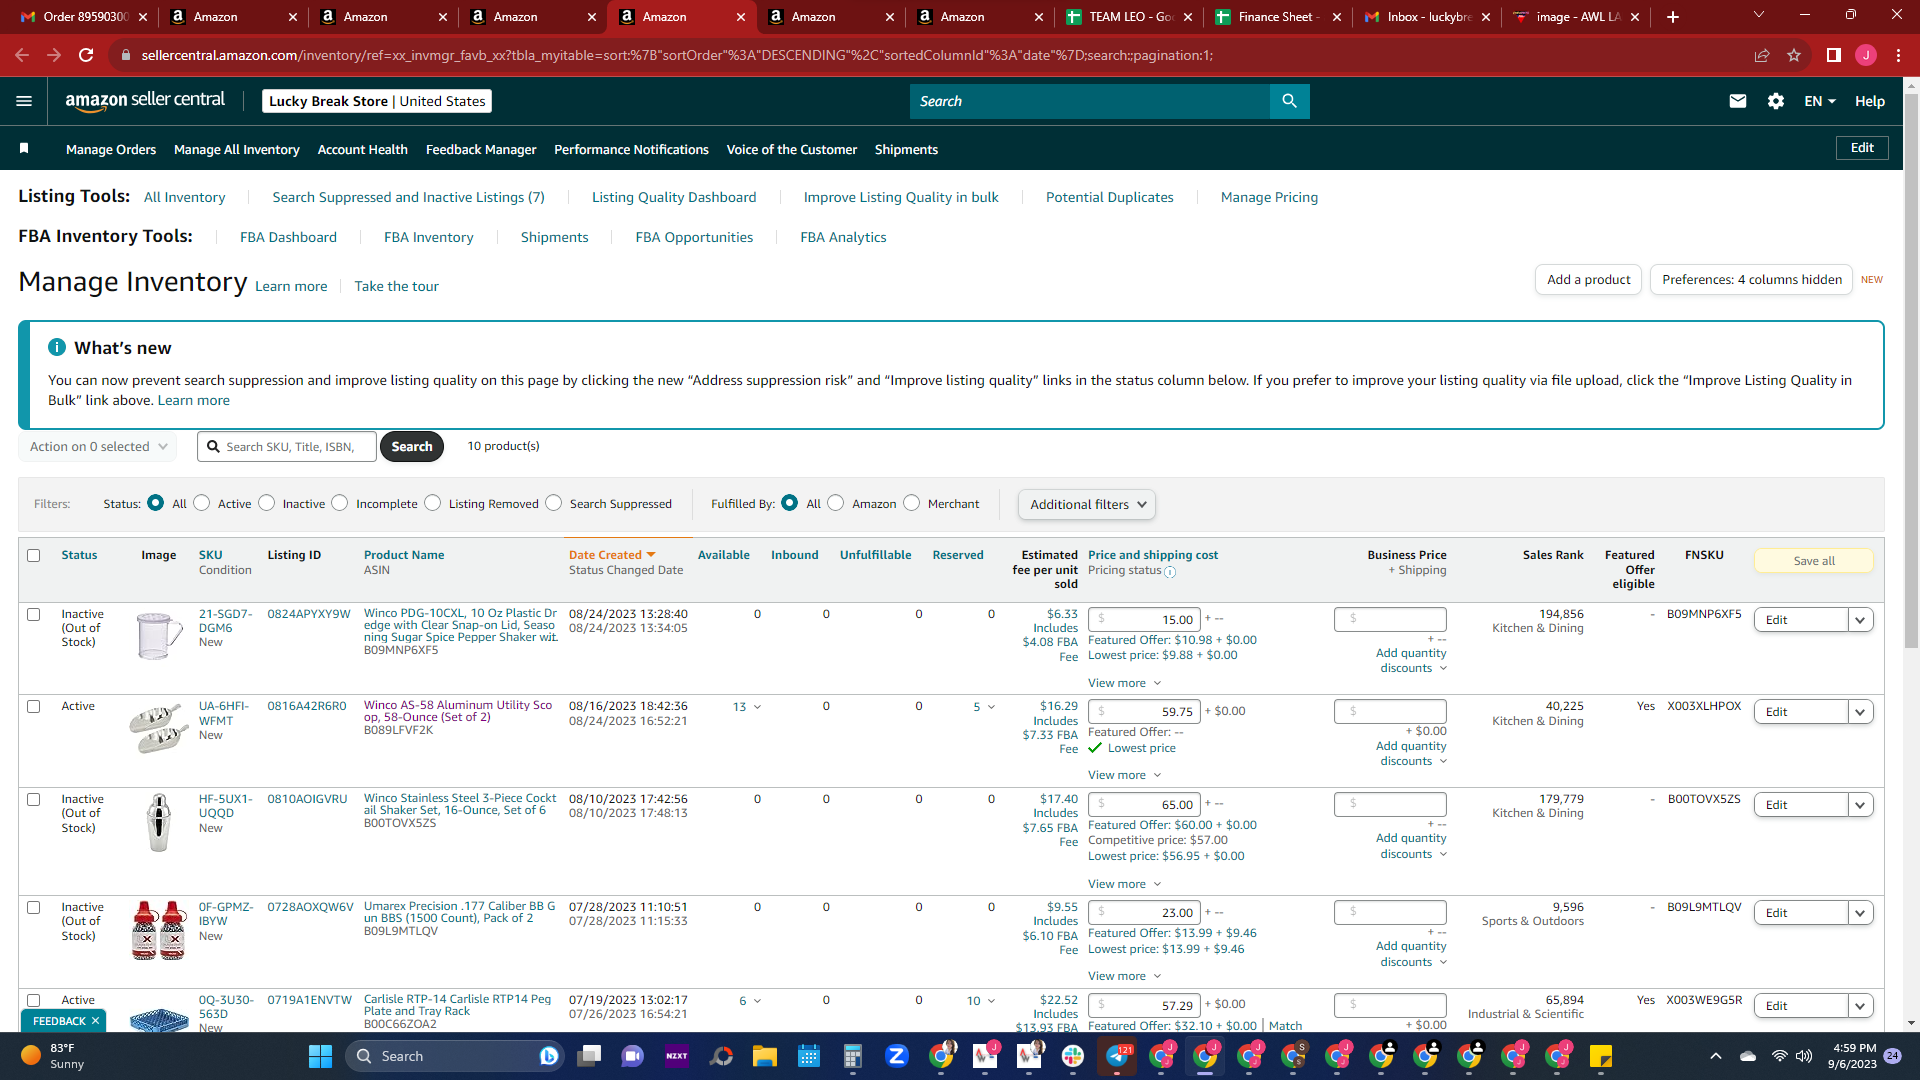Click the Take the tour link
Image resolution: width=1920 pixels, height=1080 pixels.
(x=396, y=286)
